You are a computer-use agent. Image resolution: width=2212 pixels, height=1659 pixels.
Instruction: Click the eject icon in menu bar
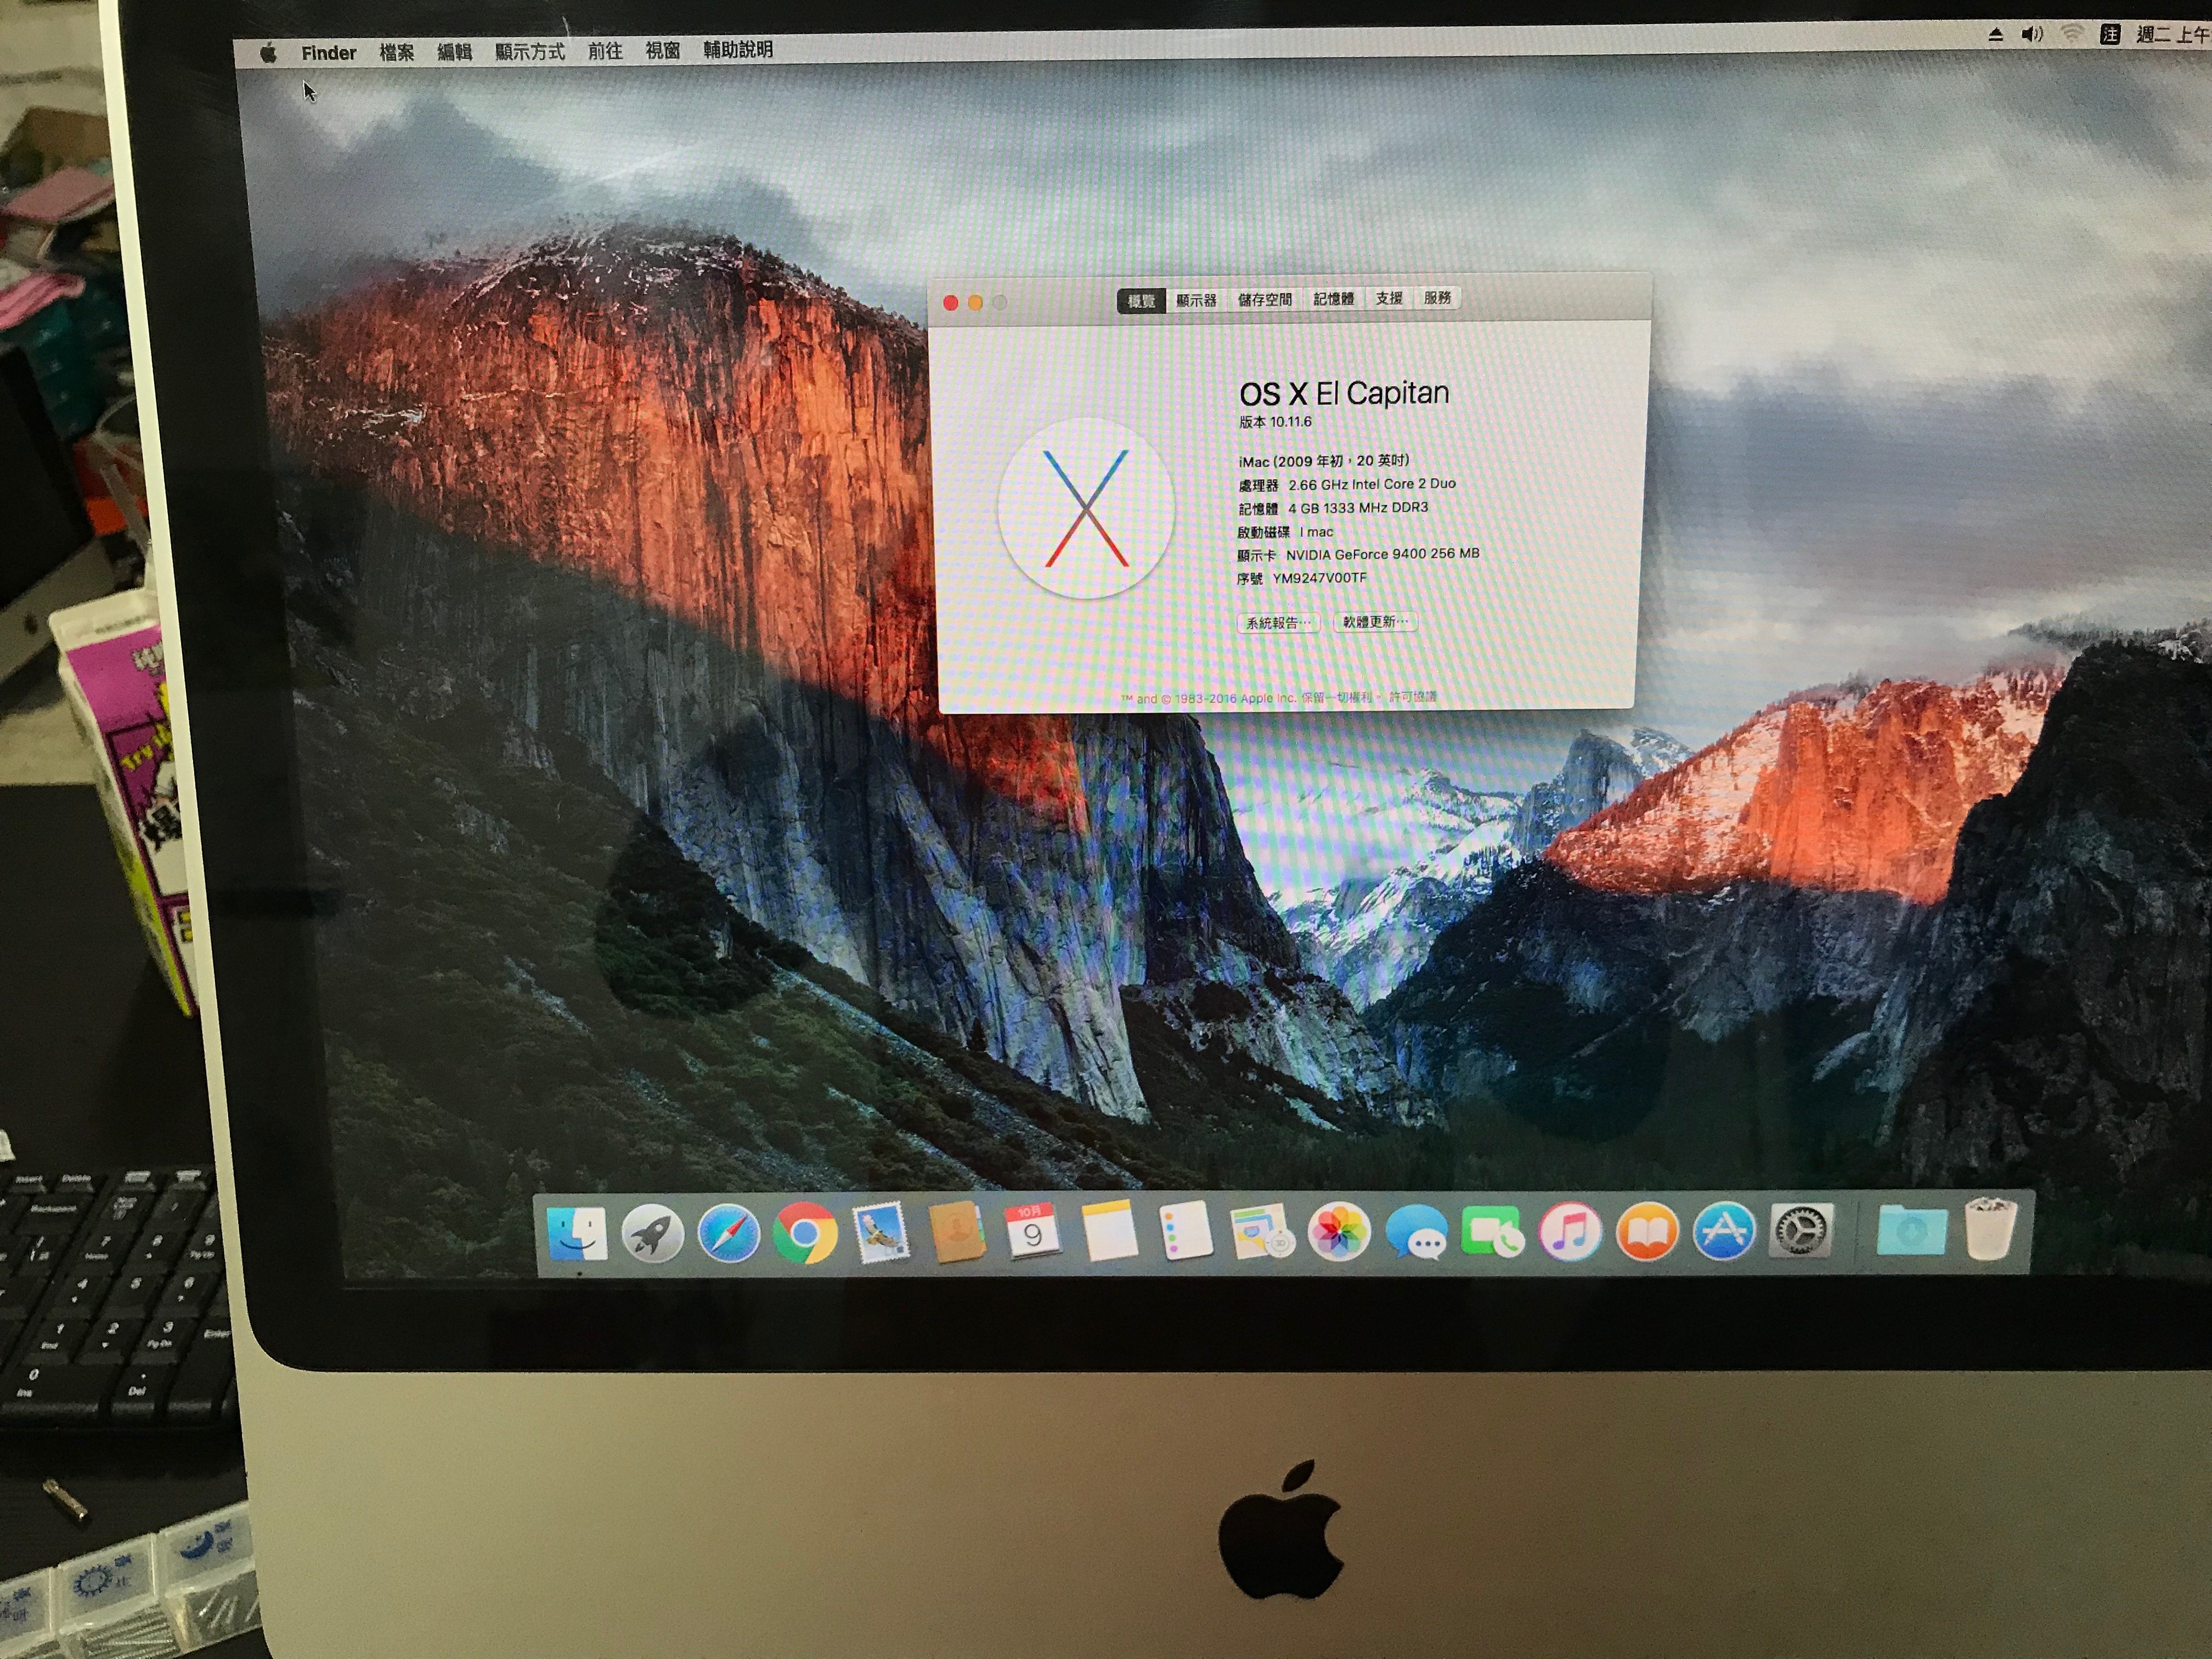click(x=1995, y=35)
